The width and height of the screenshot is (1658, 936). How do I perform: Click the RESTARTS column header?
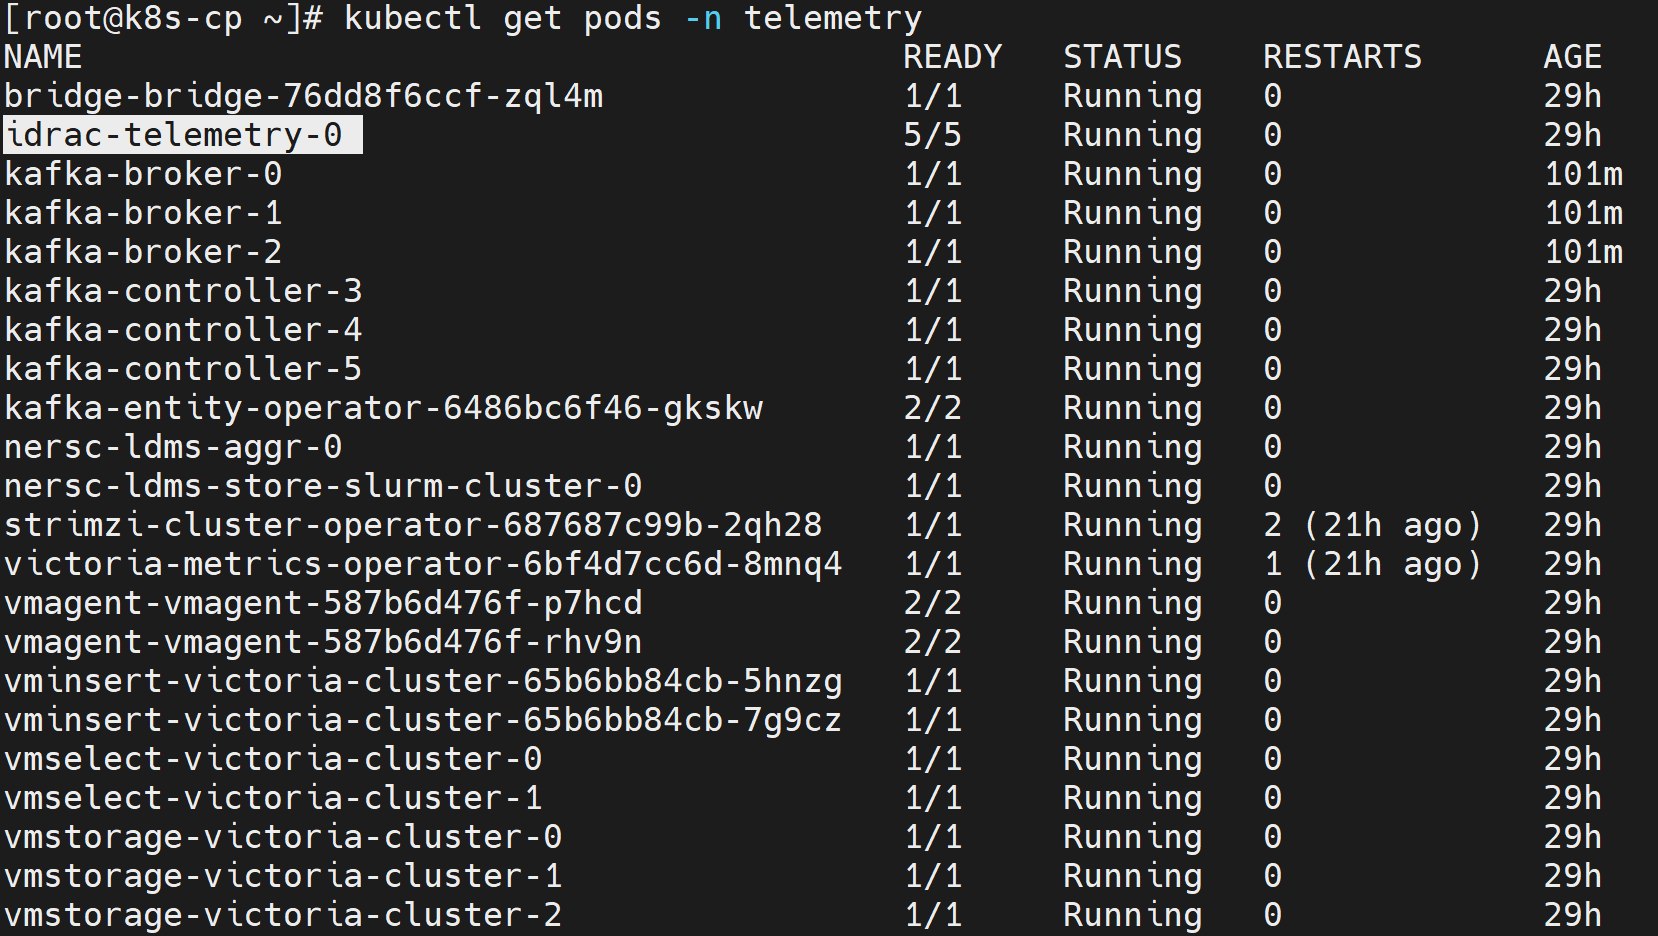[1343, 57]
